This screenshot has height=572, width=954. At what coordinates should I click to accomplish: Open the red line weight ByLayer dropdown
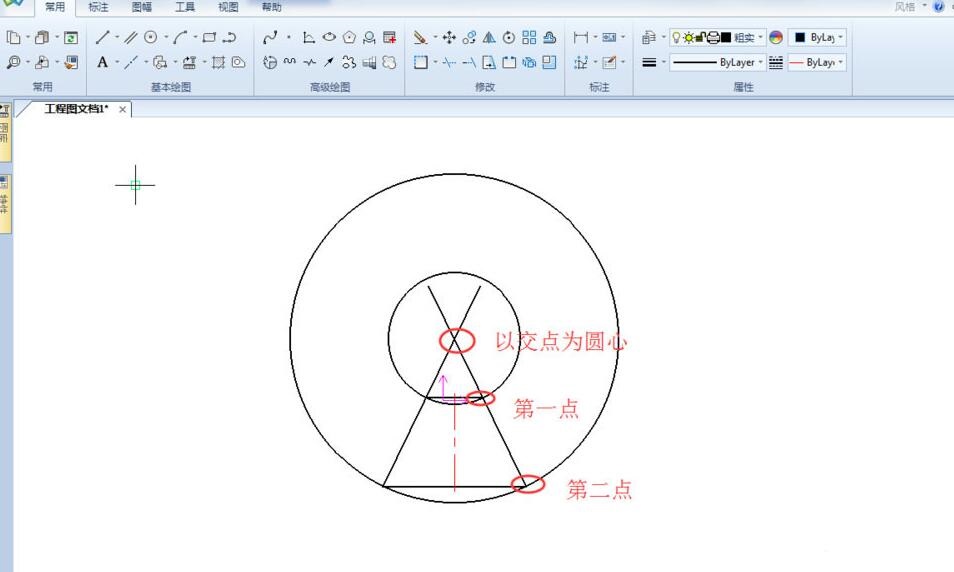(x=841, y=62)
